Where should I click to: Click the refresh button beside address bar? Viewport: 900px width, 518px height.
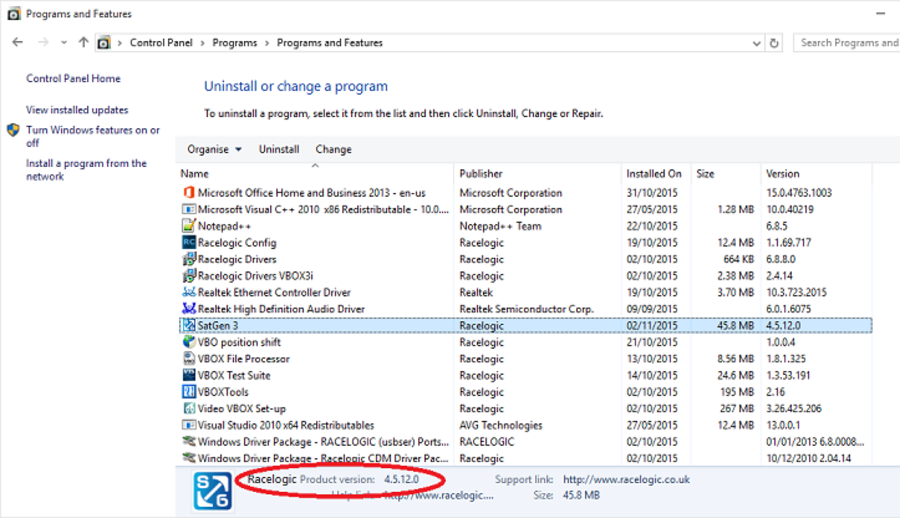[x=775, y=43]
